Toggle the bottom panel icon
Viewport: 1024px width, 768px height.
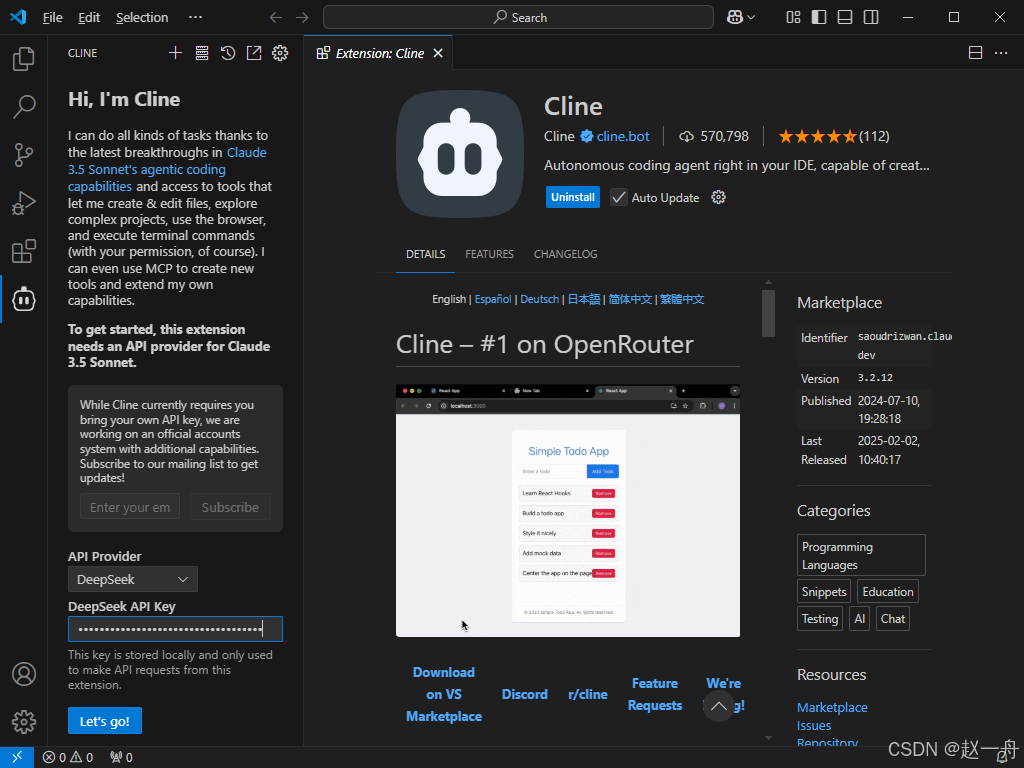[x=845, y=18]
